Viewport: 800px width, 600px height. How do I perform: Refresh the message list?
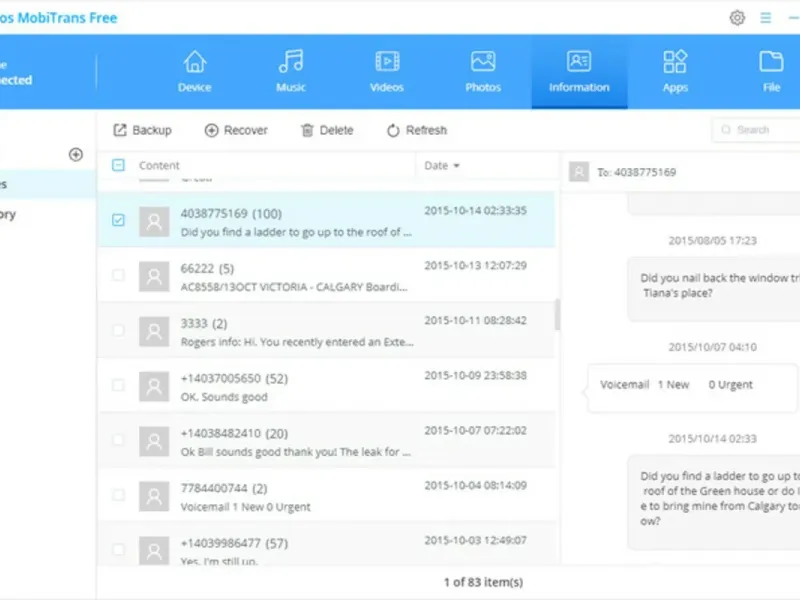tap(417, 130)
